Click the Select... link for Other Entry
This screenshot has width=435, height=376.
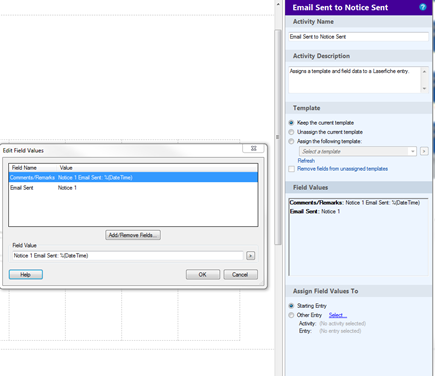[338, 315]
